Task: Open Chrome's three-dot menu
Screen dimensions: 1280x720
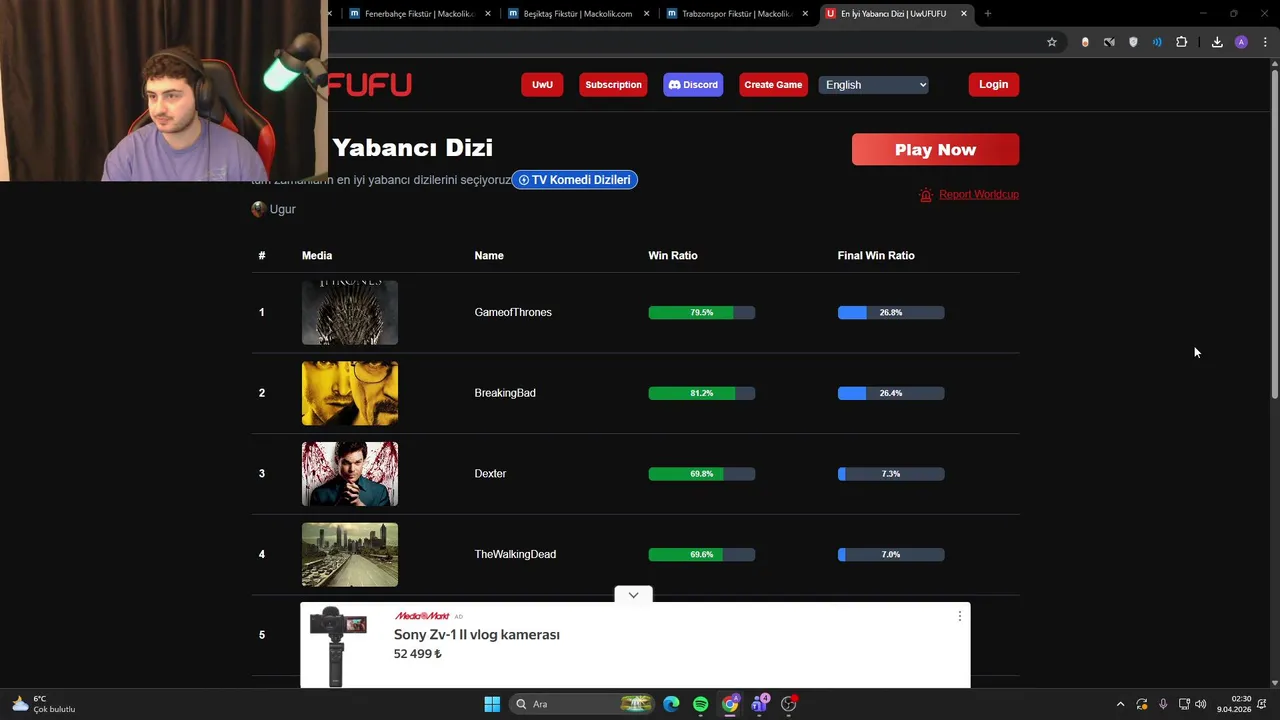Action: 1265,42
